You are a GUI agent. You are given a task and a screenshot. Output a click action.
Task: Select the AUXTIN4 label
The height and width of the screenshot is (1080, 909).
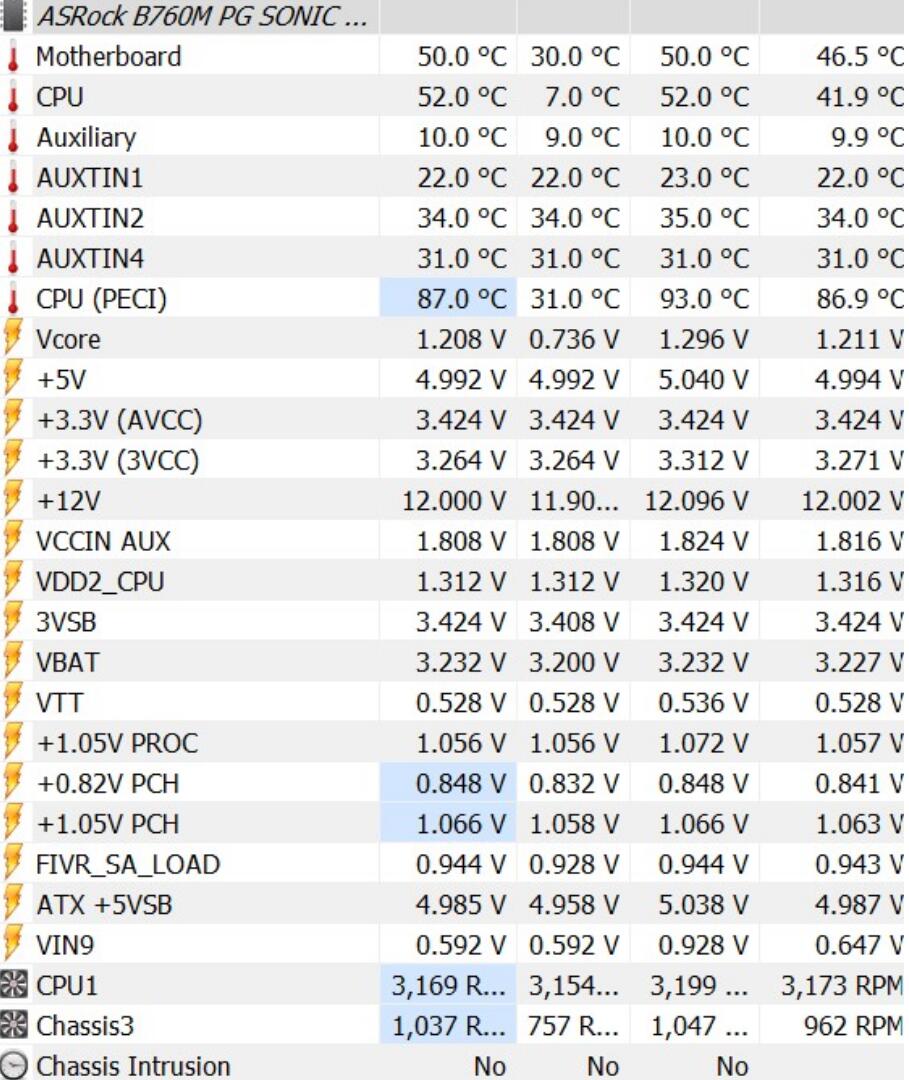[90, 259]
